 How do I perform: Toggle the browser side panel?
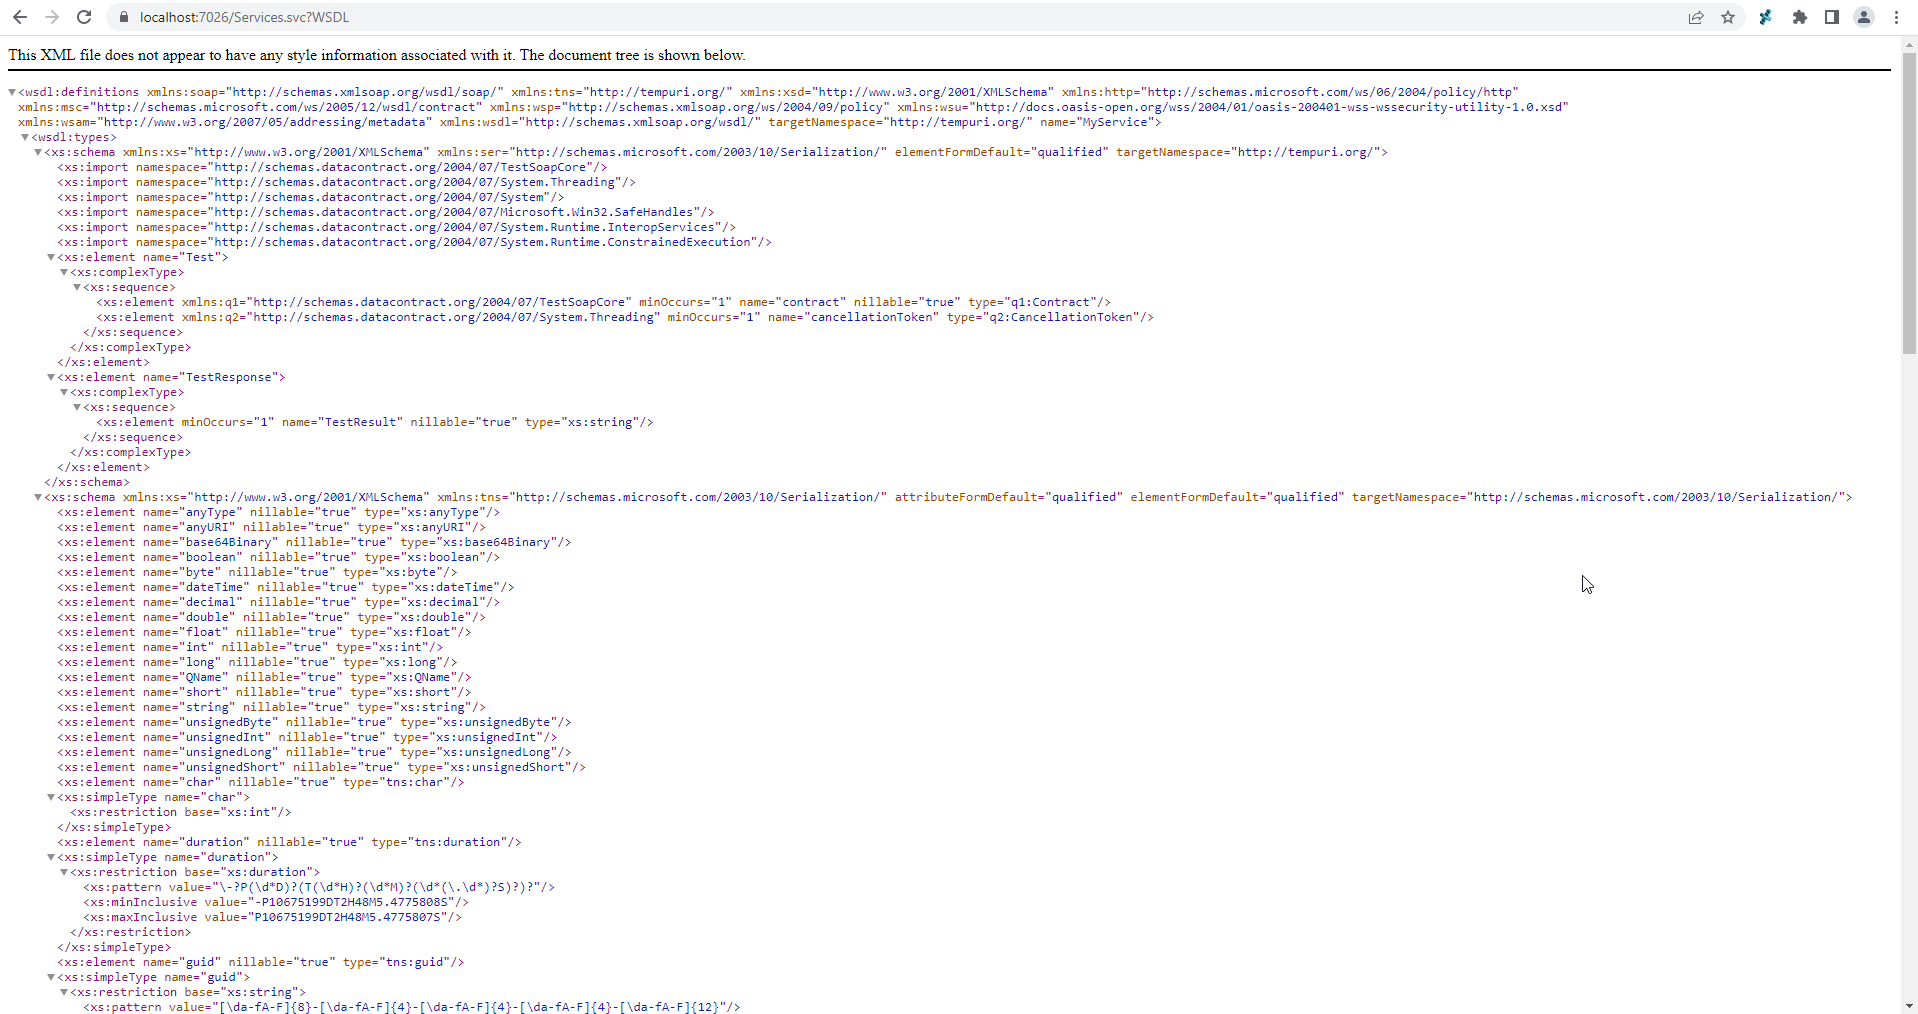tap(1832, 17)
